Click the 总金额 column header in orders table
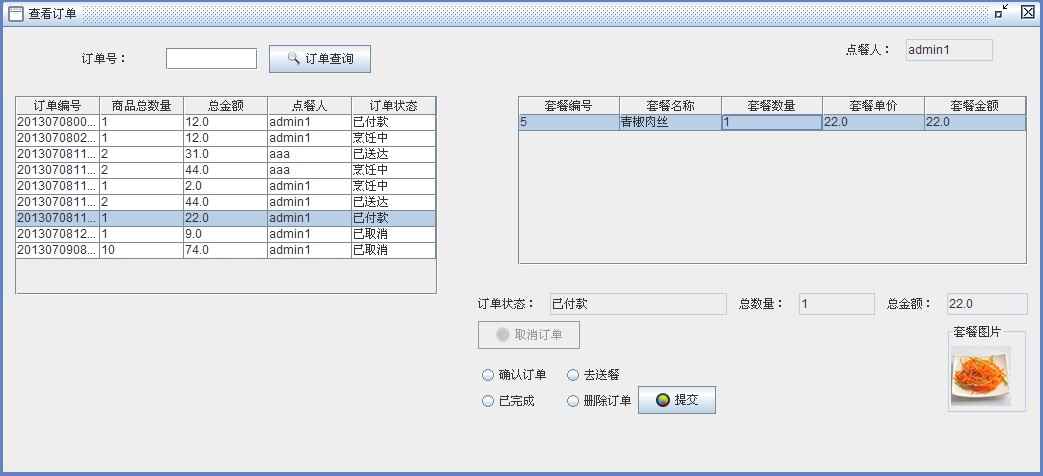 (x=225, y=106)
